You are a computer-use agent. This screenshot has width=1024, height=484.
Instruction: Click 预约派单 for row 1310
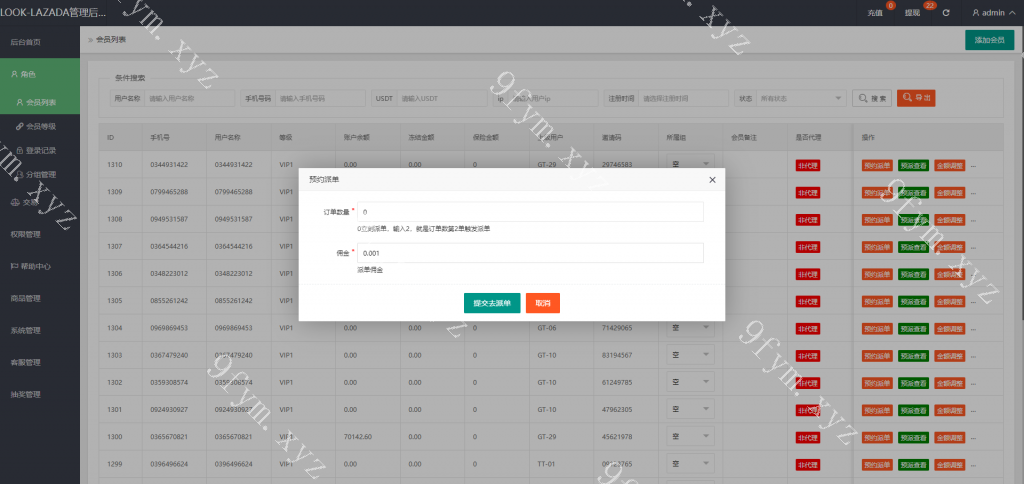tap(876, 166)
